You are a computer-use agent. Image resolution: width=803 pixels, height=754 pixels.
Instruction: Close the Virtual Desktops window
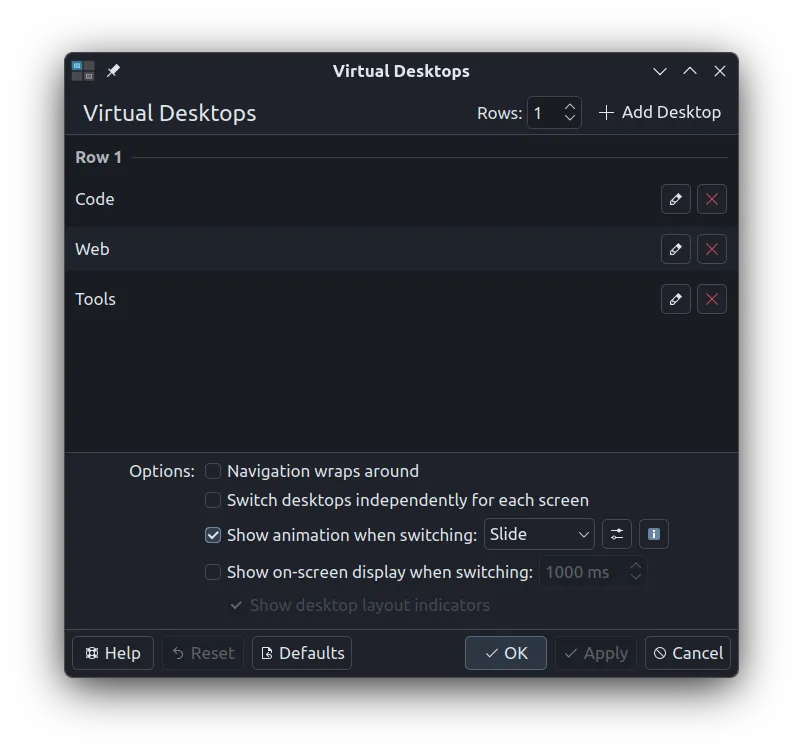click(x=720, y=71)
